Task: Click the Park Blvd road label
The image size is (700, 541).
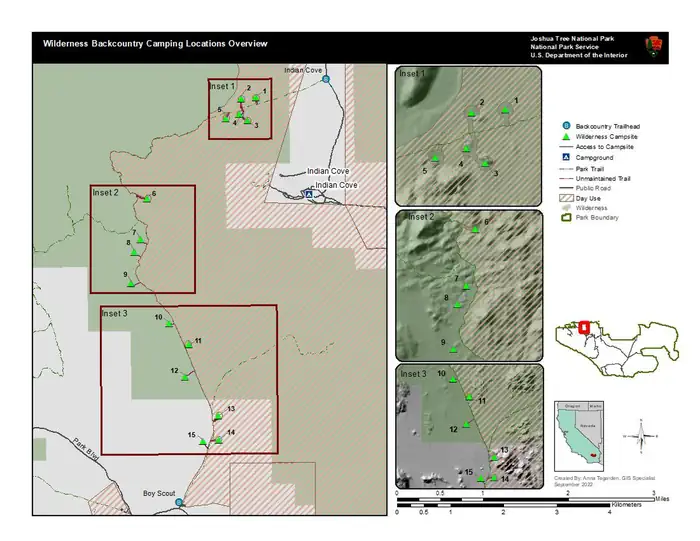Action: (x=85, y=448)
